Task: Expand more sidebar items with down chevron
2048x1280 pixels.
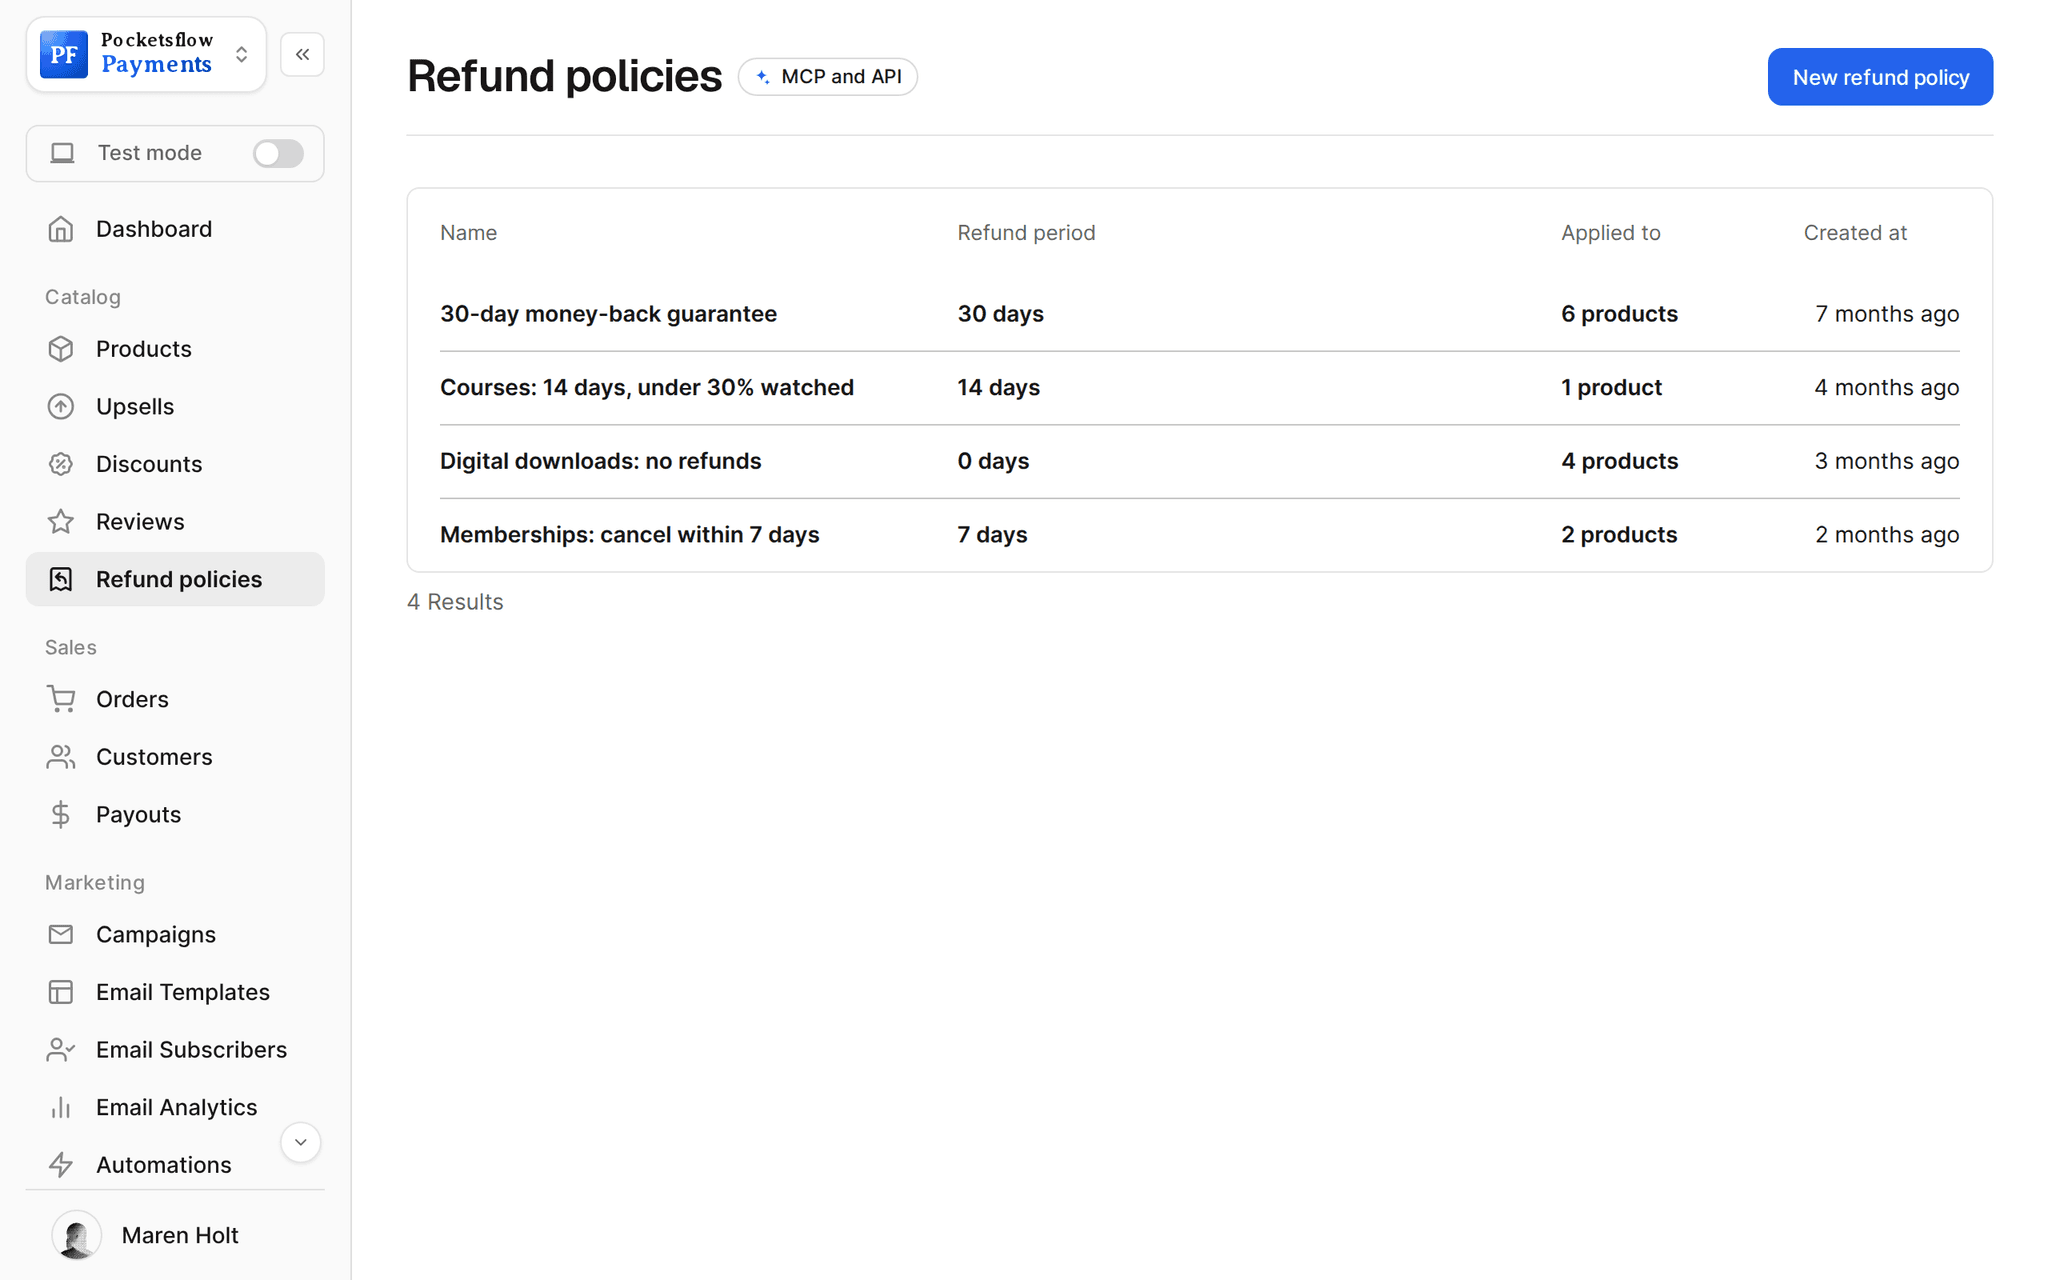Action: pos(300,1142)
